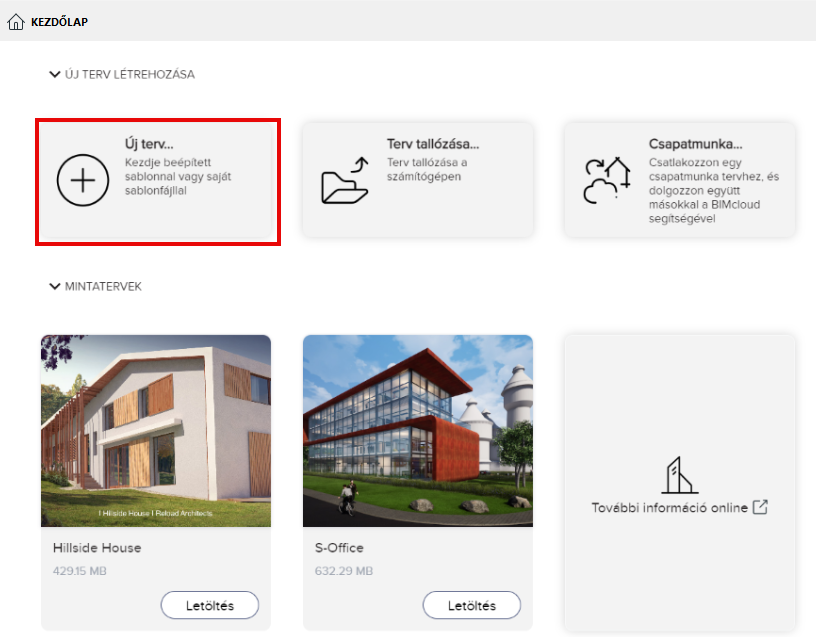Open the S-Office thumbnail image
The height and width of the screenshot is (637, 816).
point(418,431)
